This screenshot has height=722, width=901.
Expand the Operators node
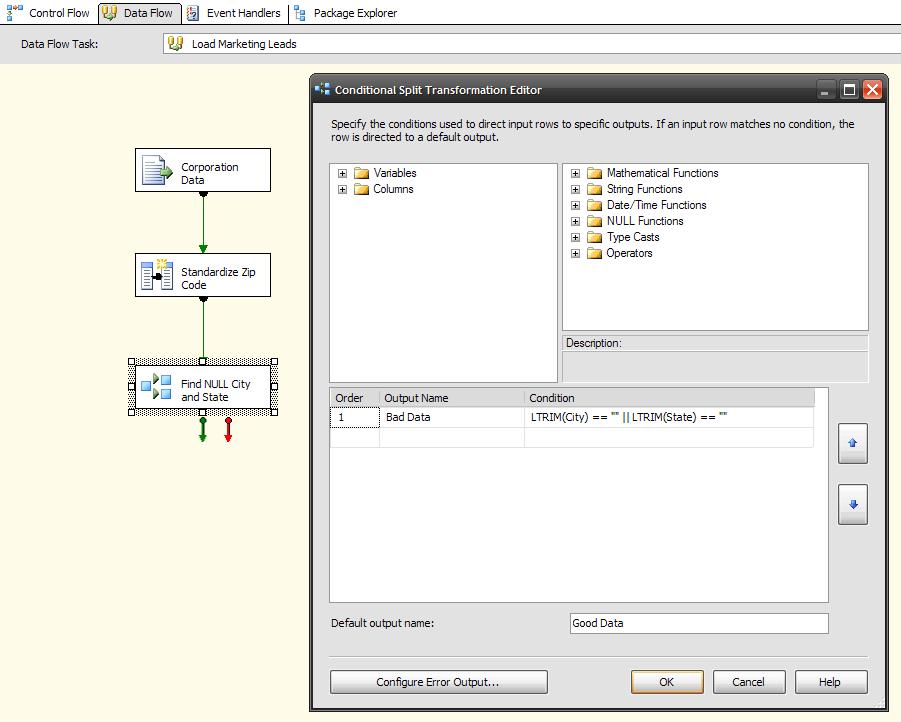[575, 254]
